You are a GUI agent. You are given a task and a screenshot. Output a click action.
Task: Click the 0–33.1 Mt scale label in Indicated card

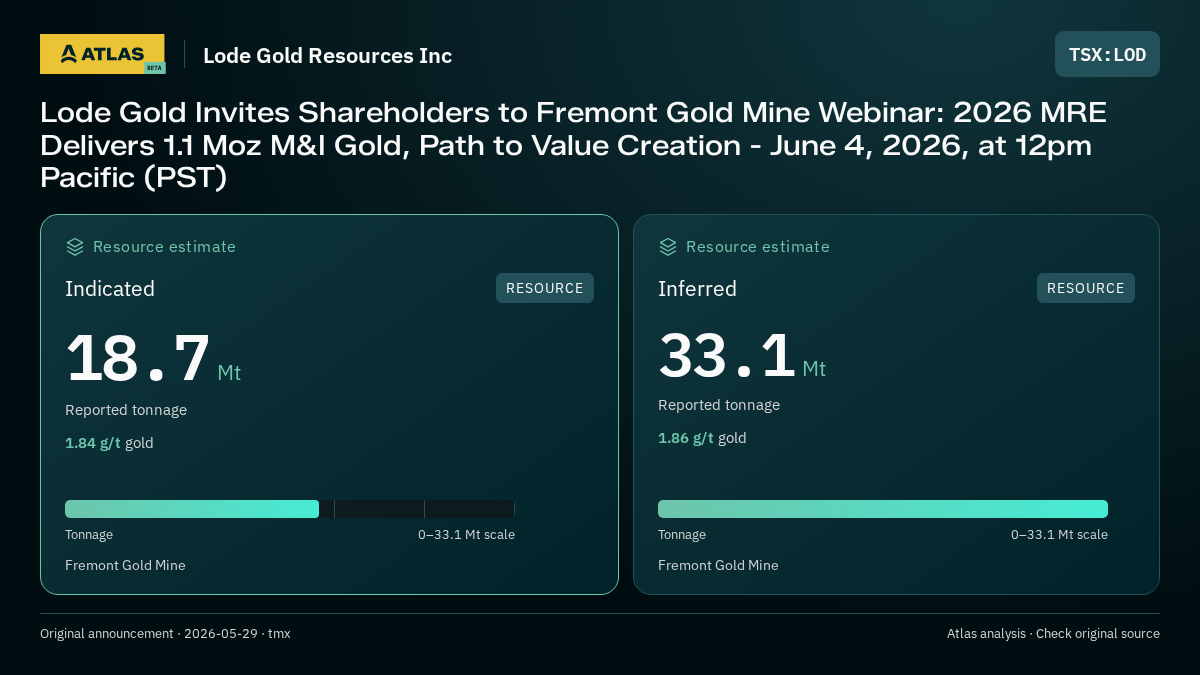point(466,535)
